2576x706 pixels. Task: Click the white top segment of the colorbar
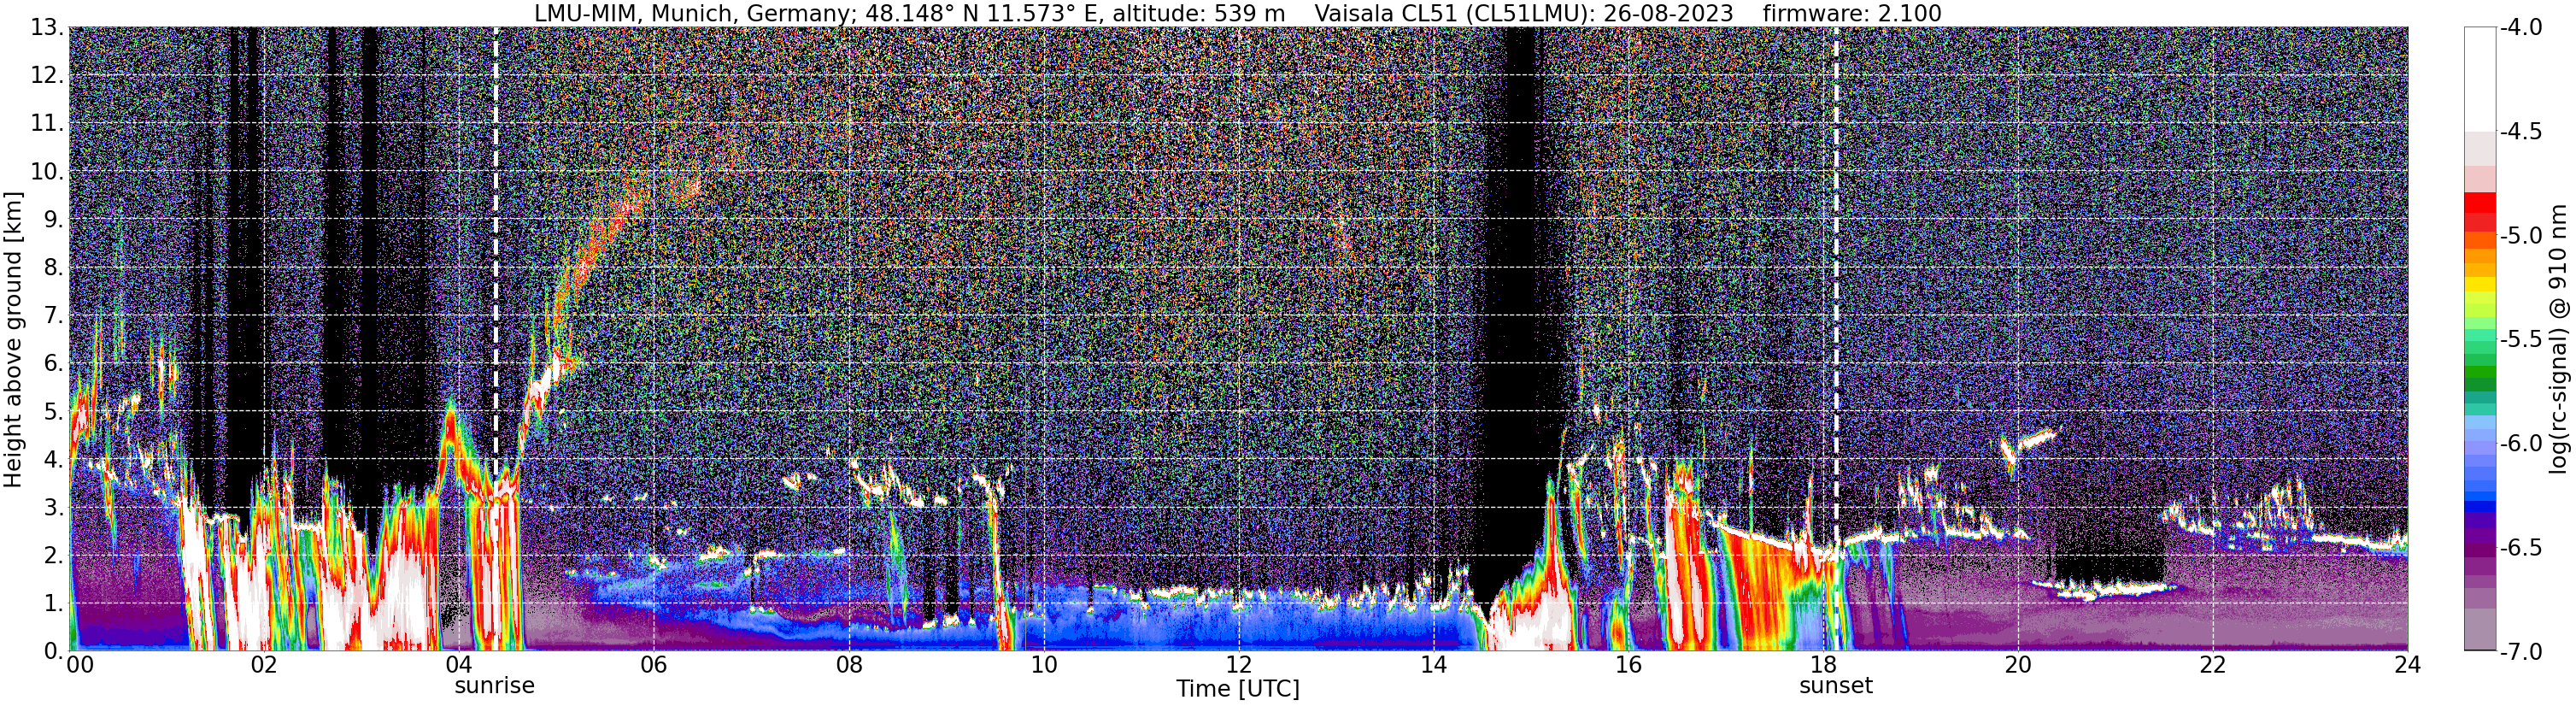tap(2480, 79)
